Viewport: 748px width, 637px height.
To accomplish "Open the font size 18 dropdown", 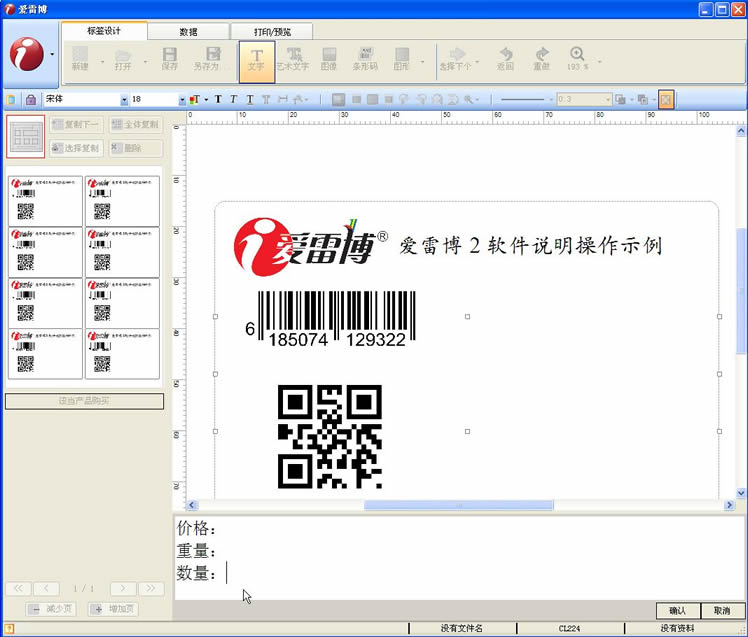I will click(182, 100).
